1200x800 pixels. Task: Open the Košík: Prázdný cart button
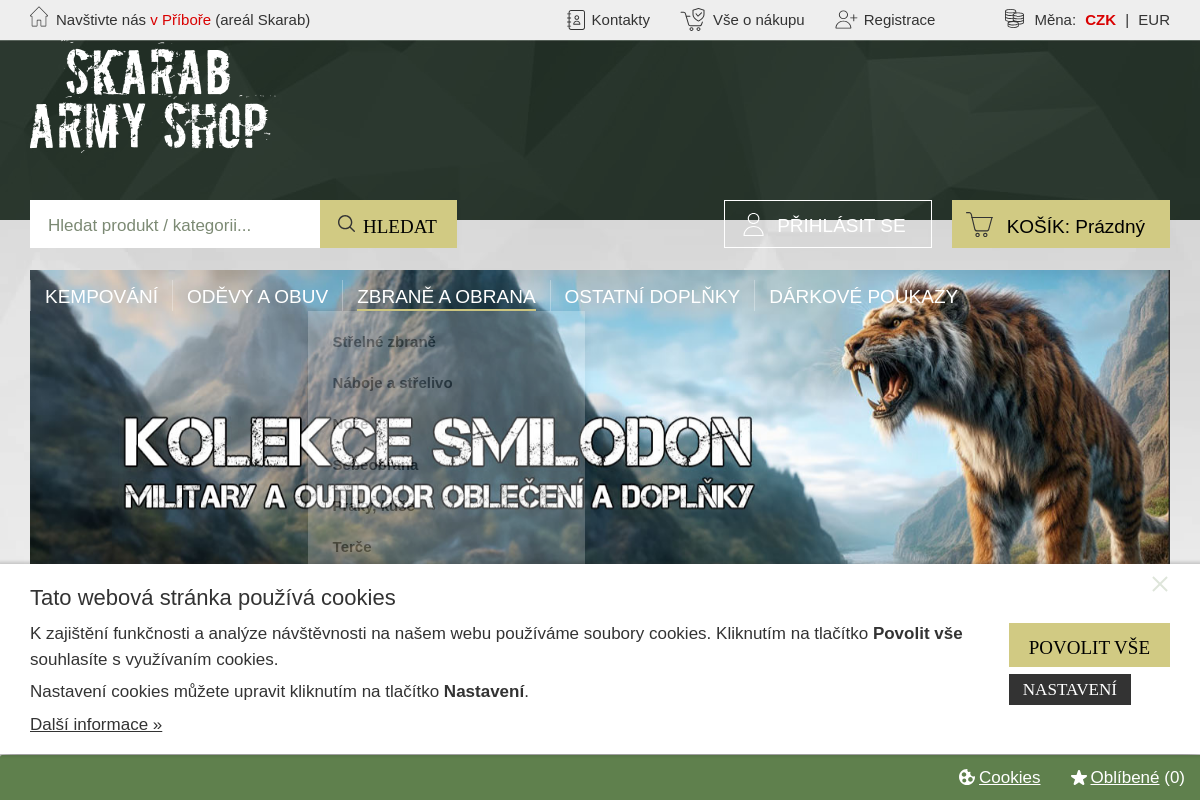coord(1061,224)
